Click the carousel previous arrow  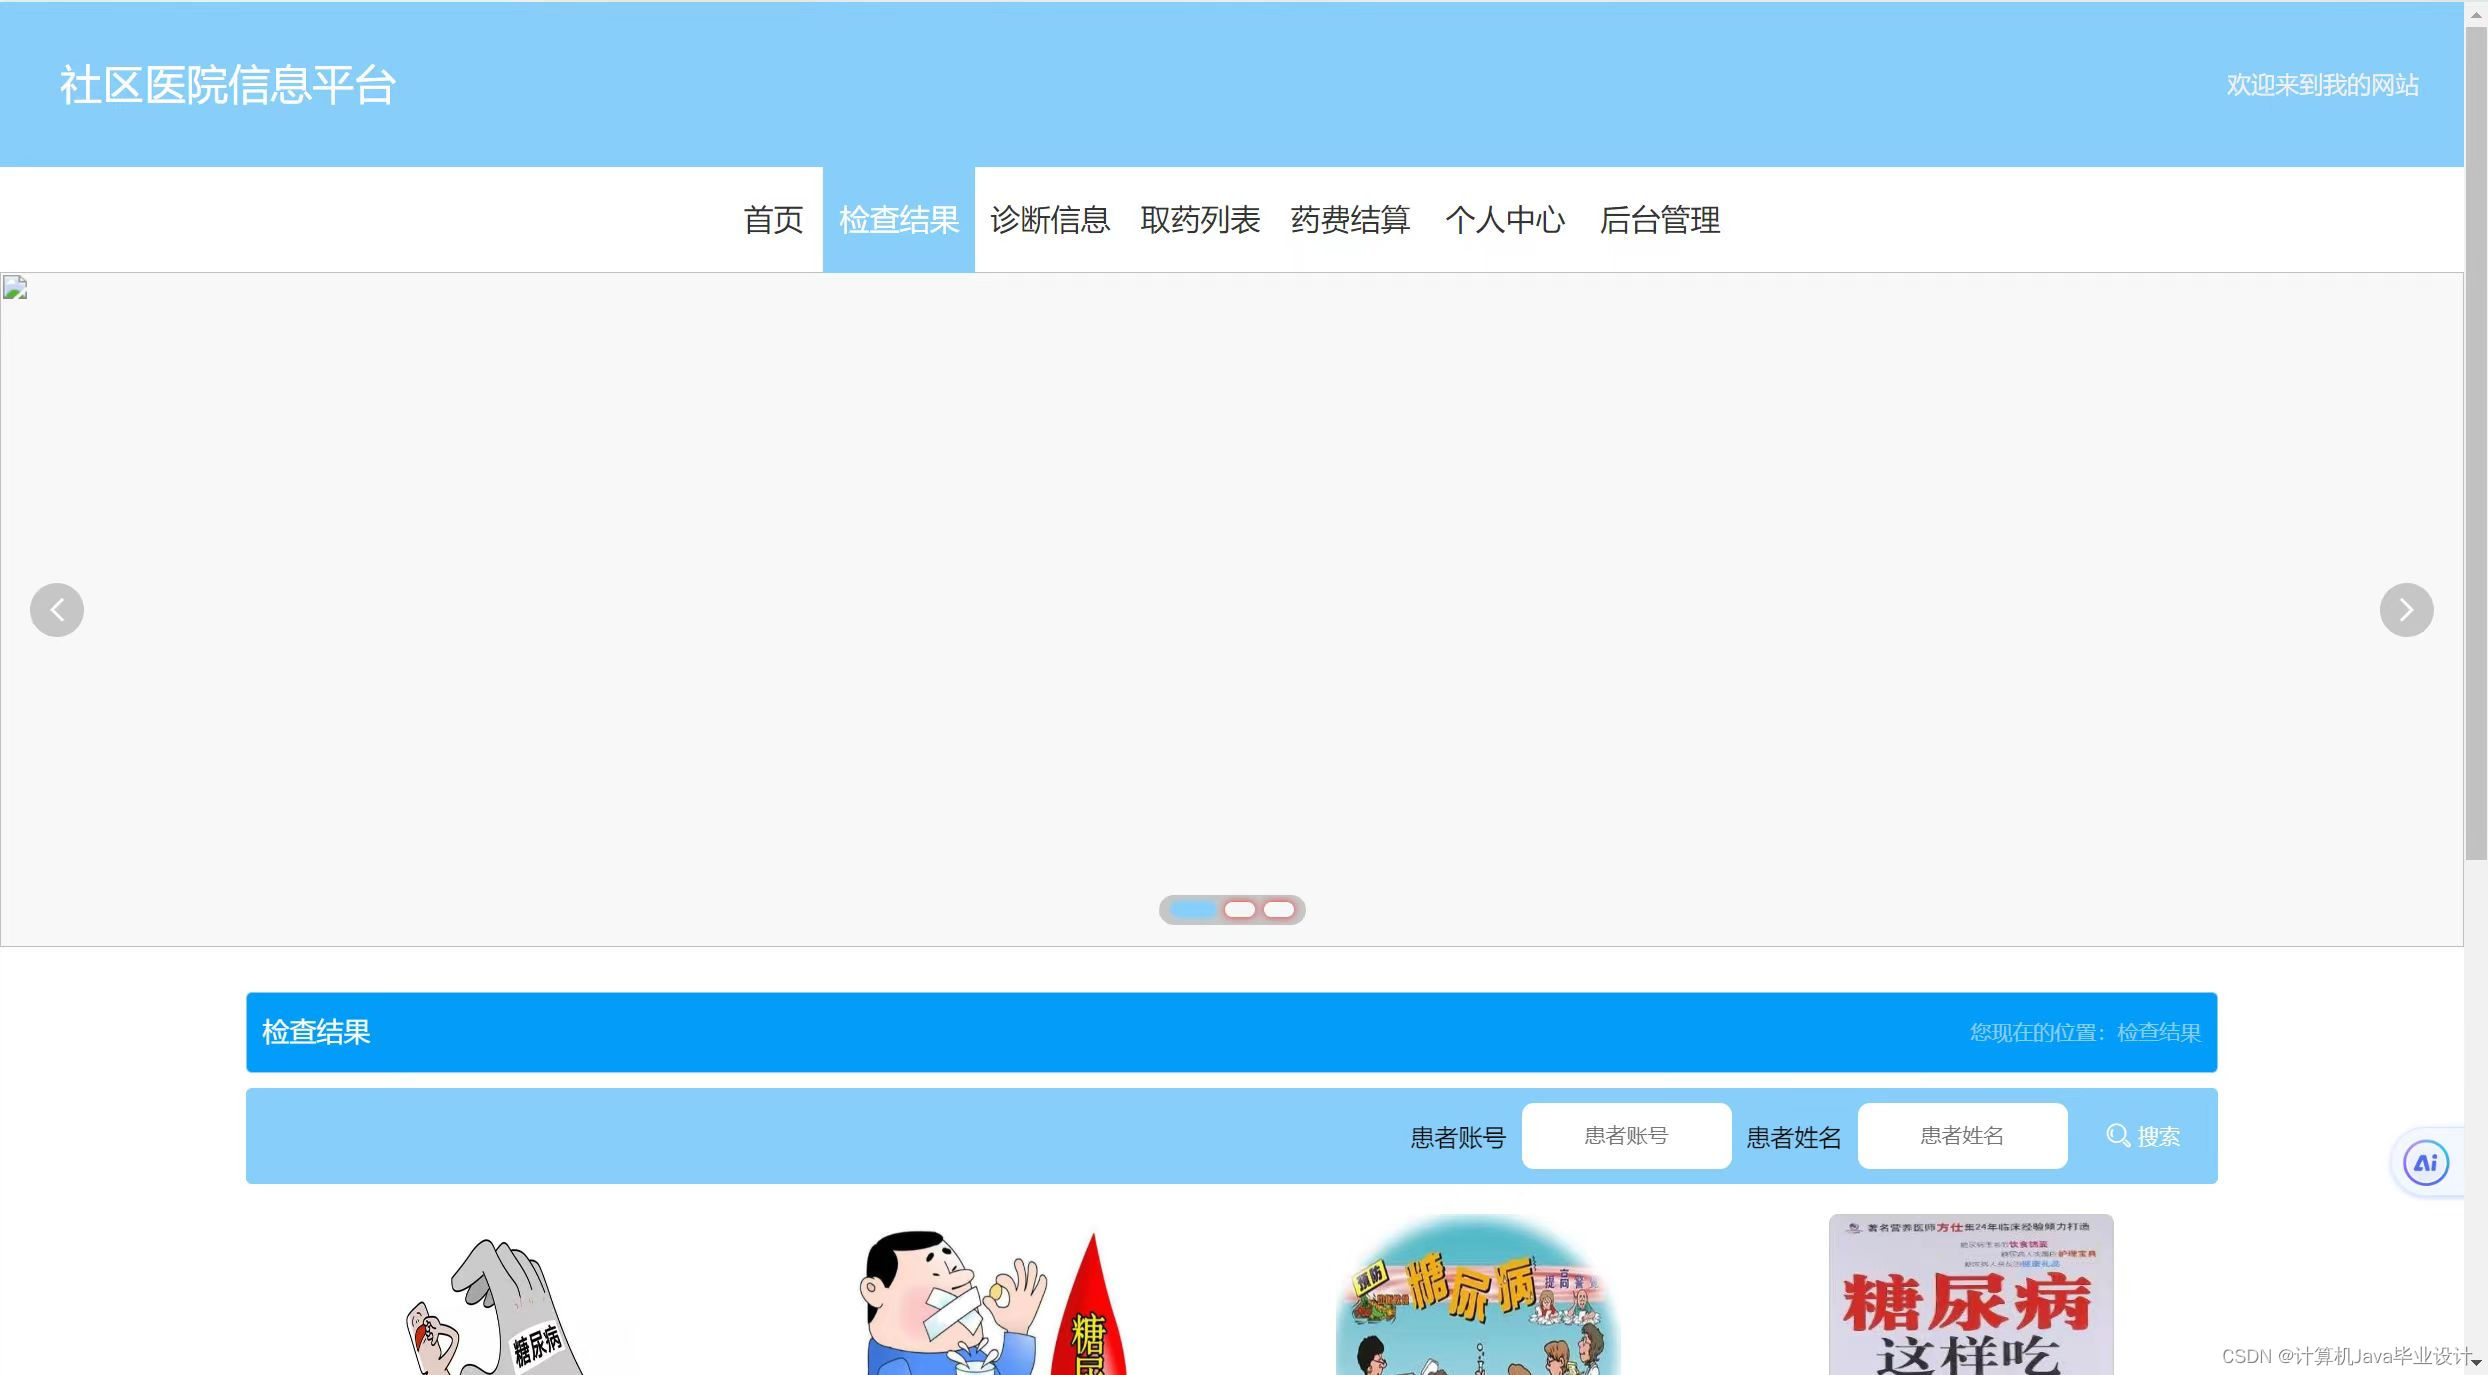point(57,610)
